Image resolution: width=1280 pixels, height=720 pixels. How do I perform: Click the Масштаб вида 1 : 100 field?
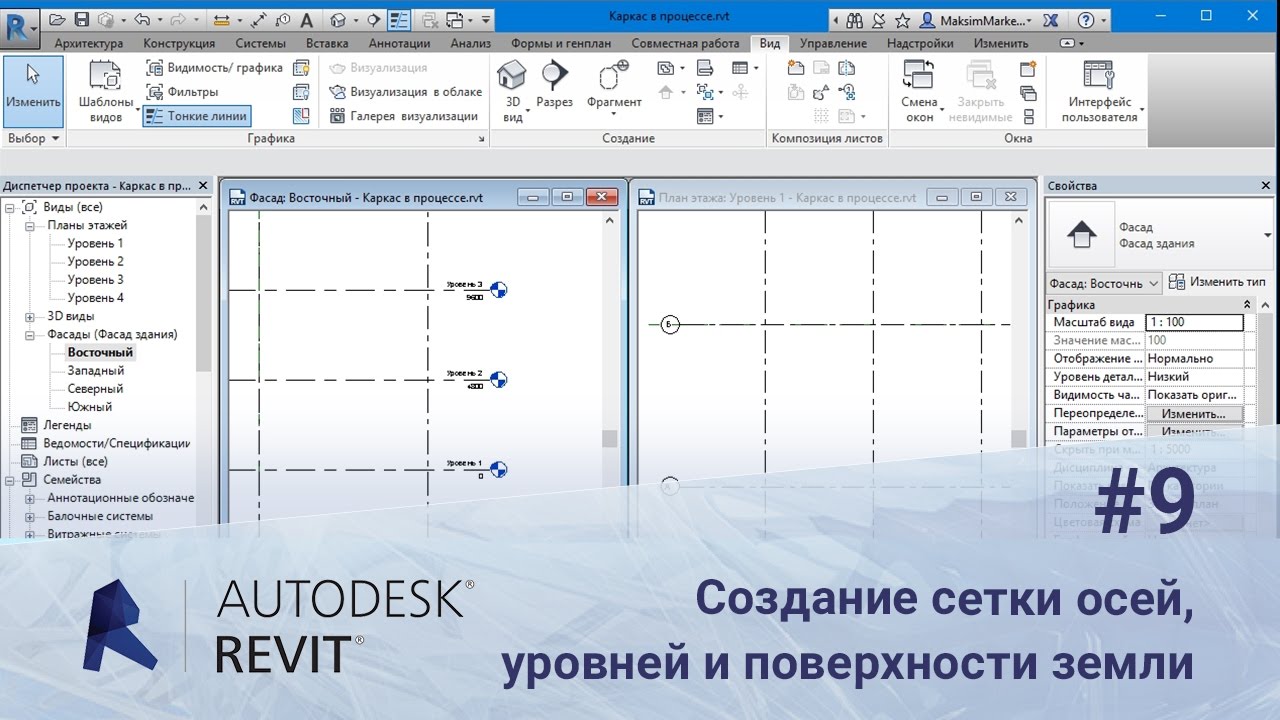pos(1194,322)
